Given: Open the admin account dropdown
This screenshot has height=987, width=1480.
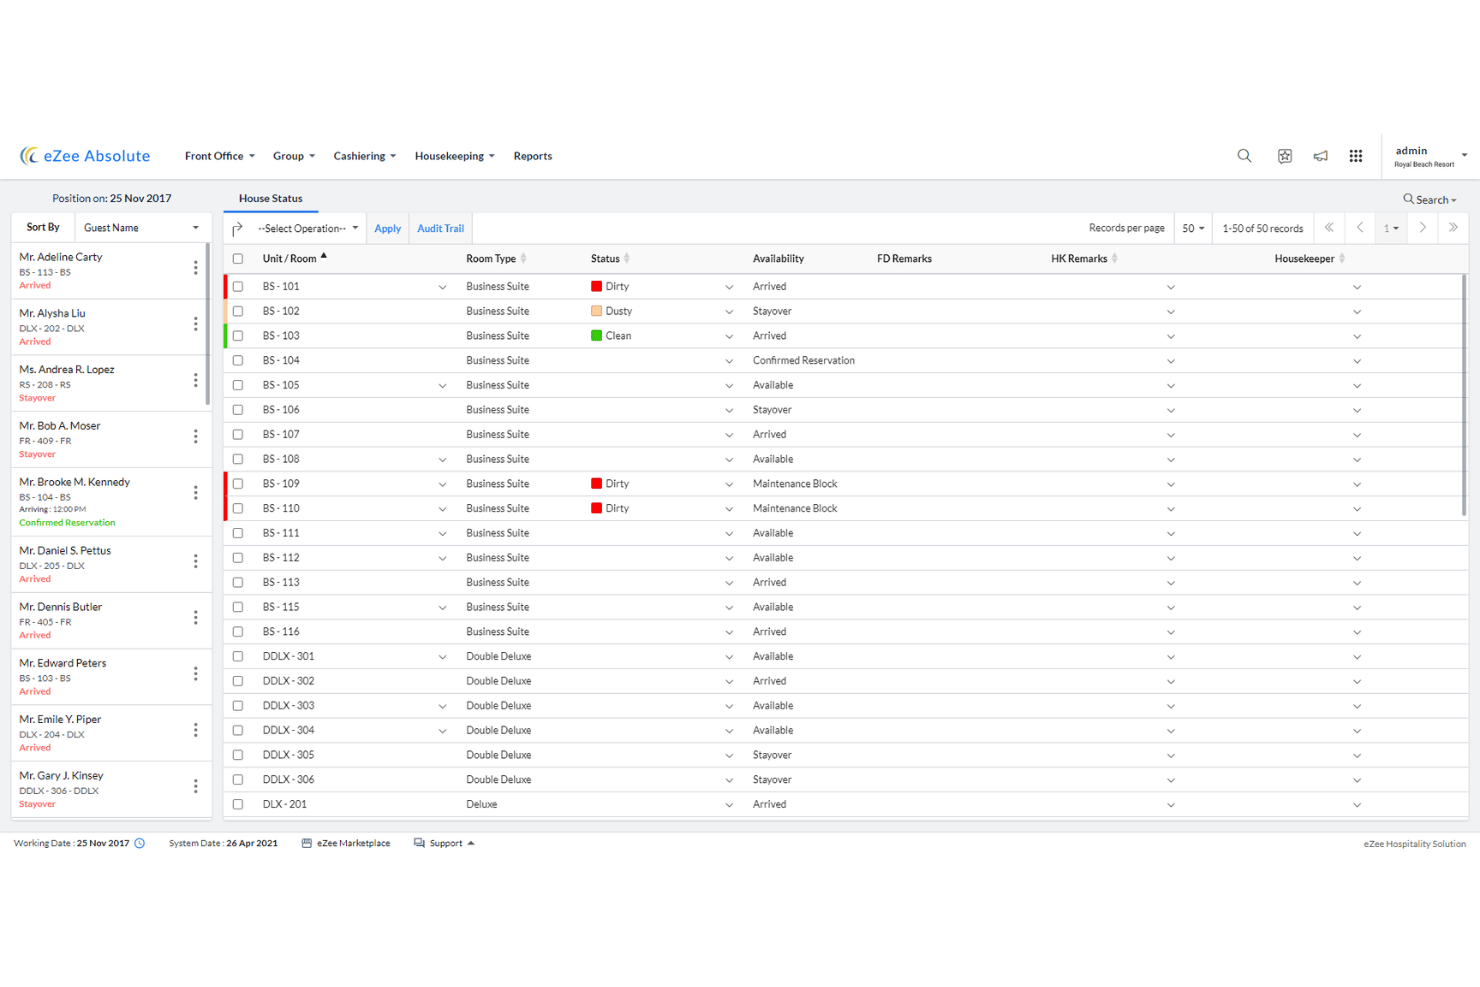Looking at the screenshot, I should tap(1431, 156).
